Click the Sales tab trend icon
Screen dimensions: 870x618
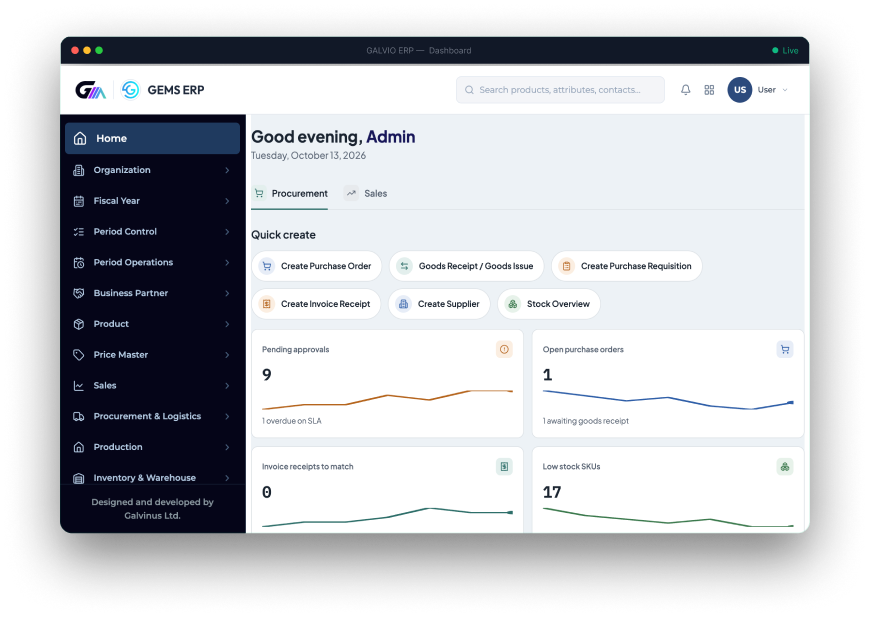[351, 193]
